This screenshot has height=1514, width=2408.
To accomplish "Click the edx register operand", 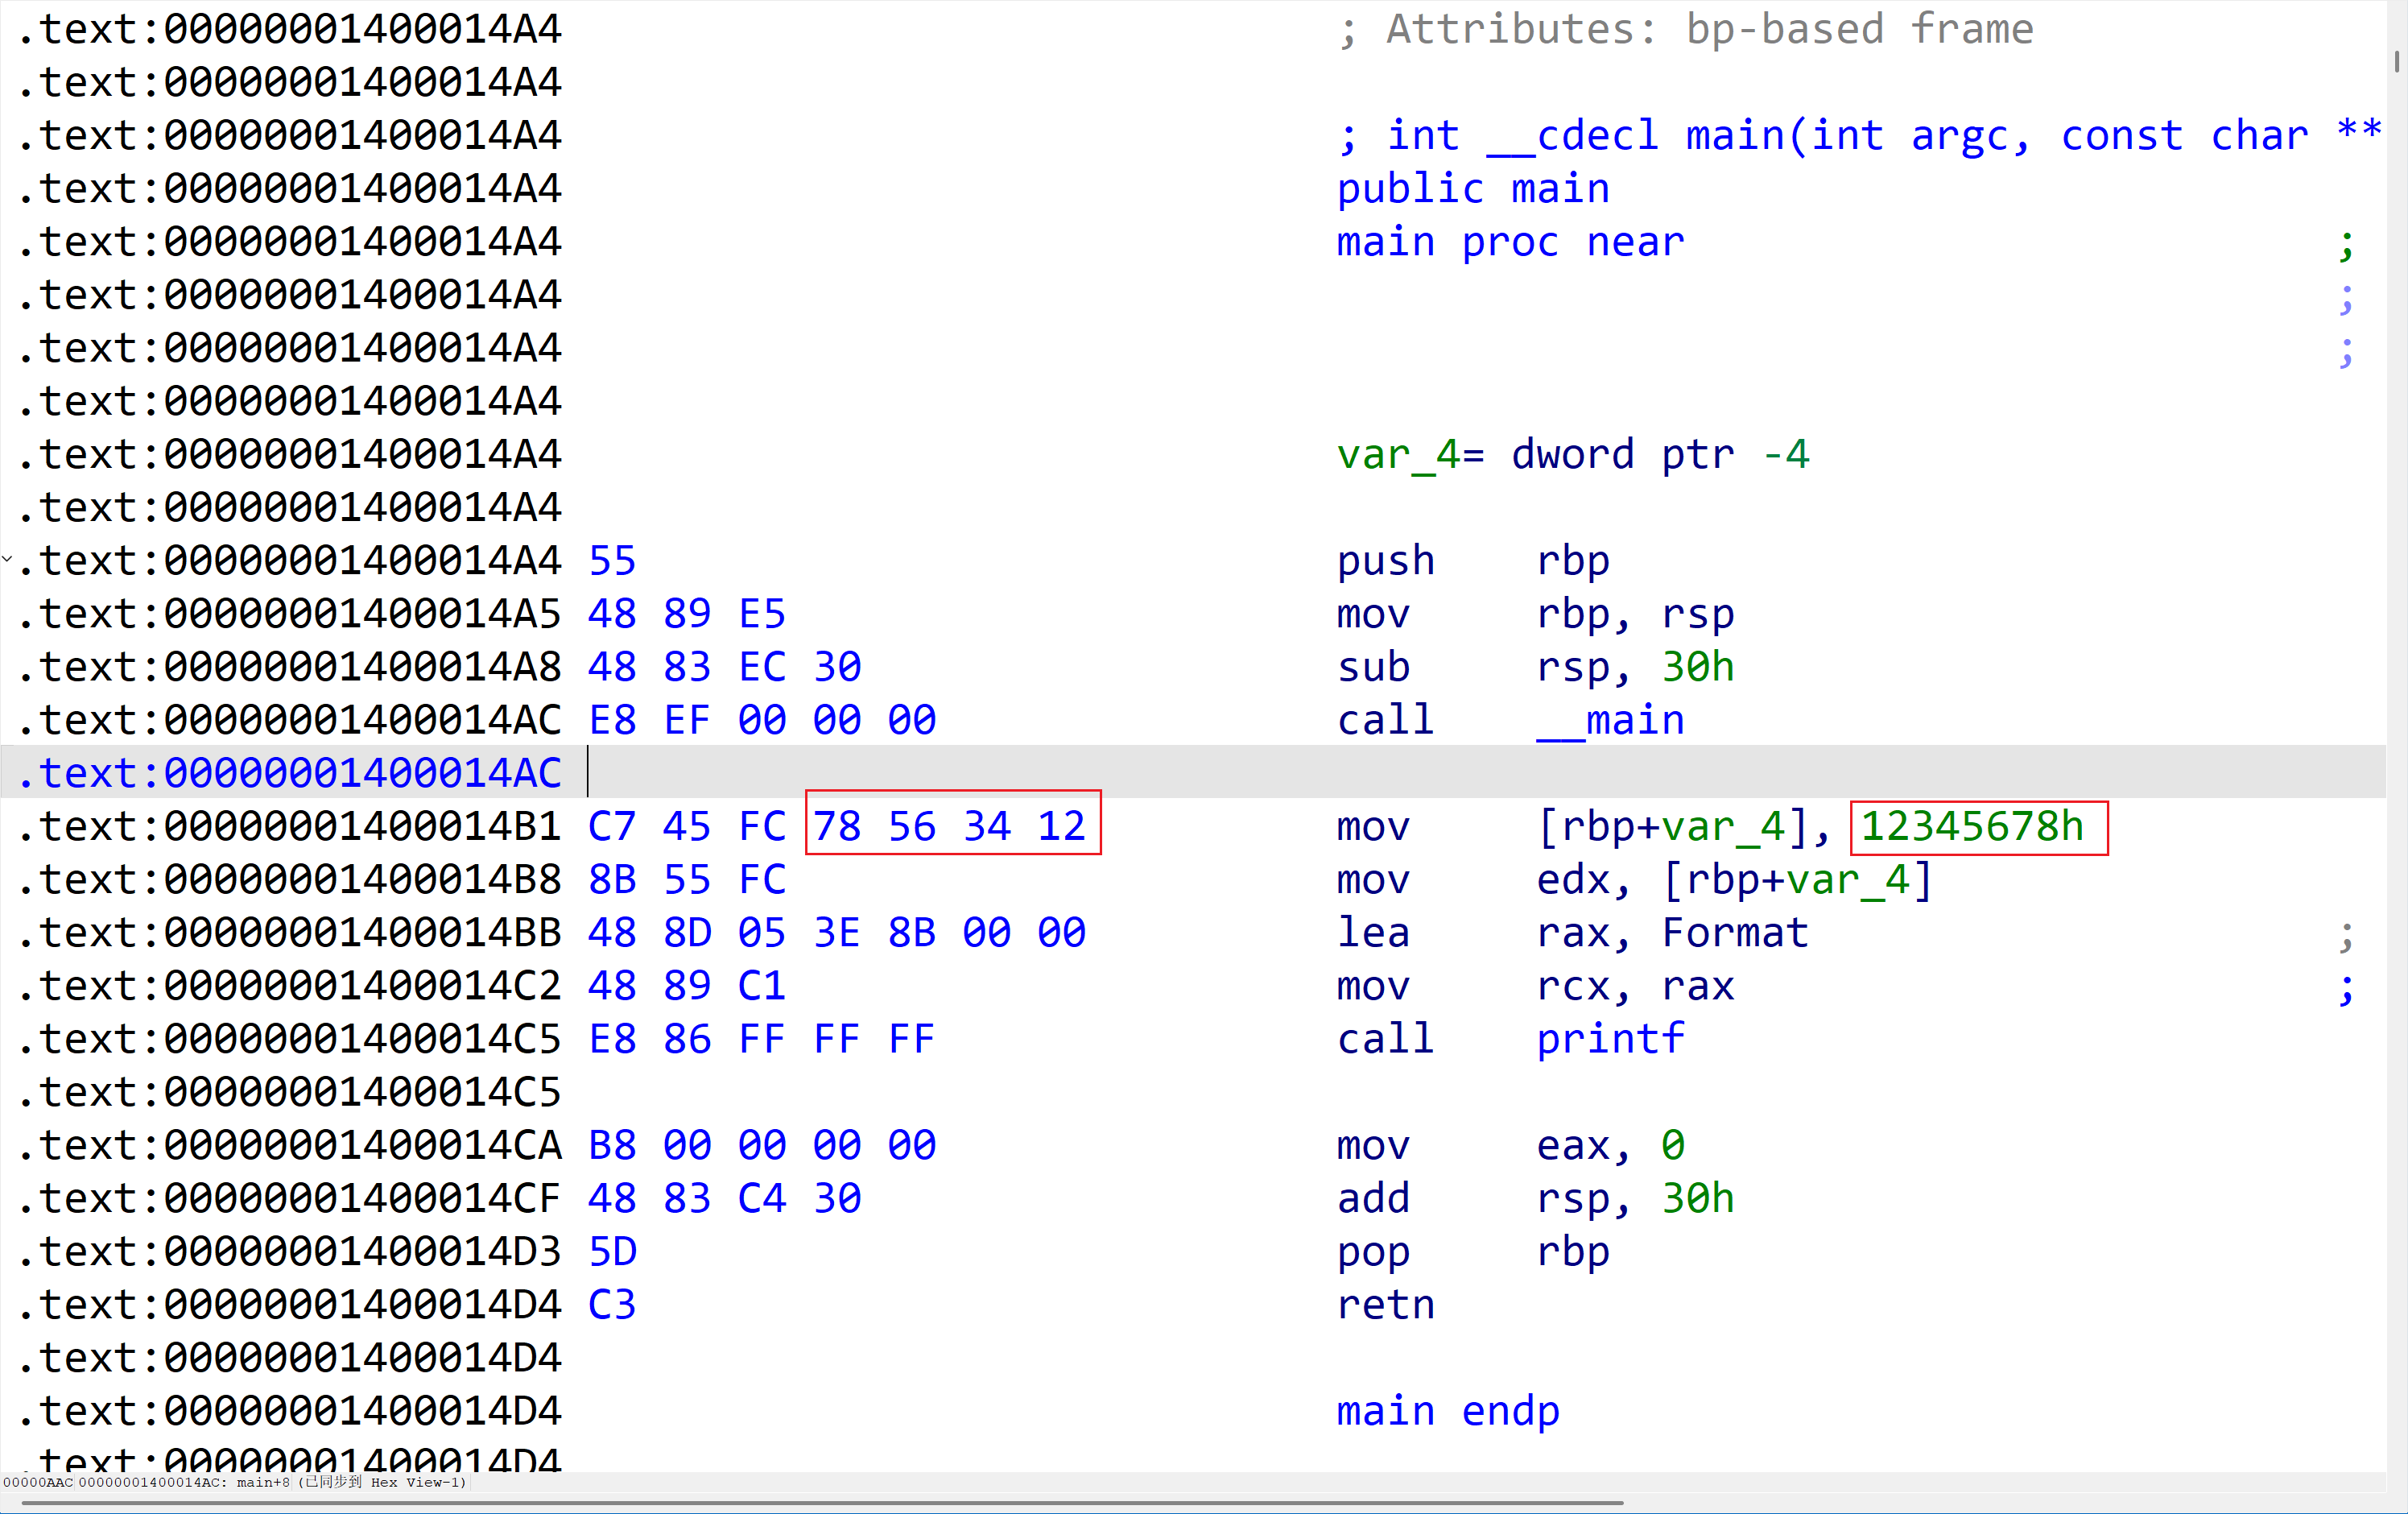I will pos(1572,880).
